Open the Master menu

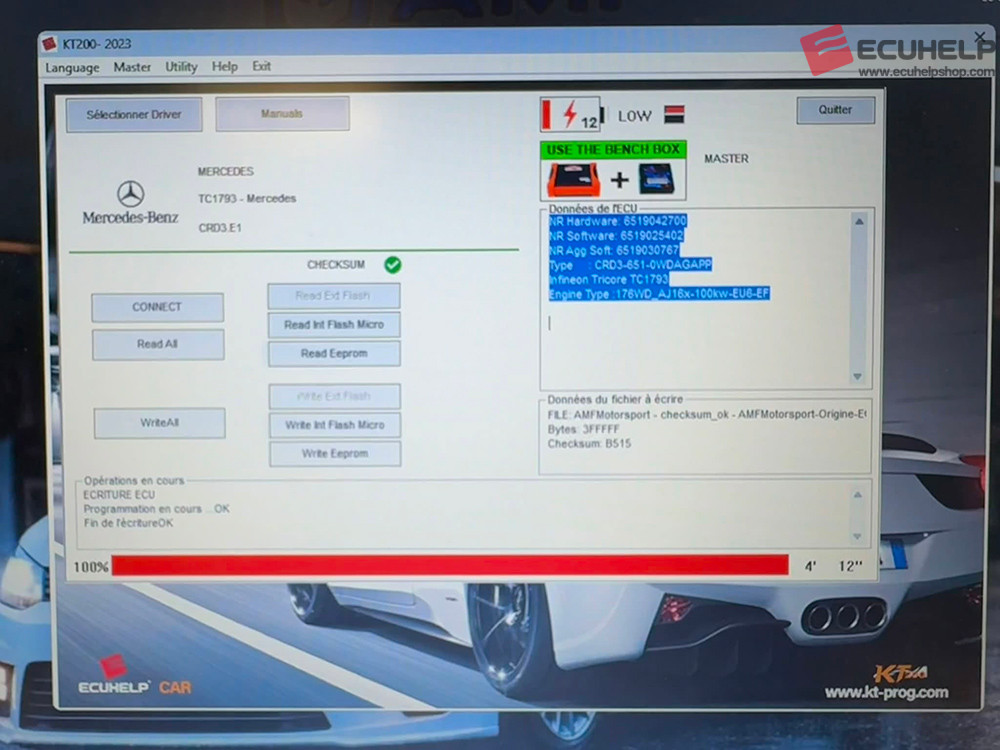coord(132,67)
